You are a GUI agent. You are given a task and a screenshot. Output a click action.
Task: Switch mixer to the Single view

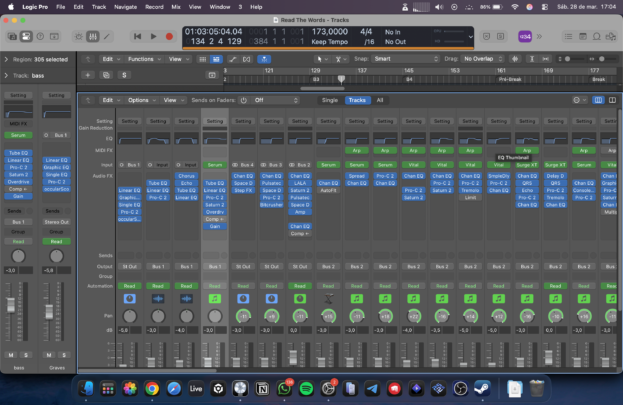click(x=329, y=100)
